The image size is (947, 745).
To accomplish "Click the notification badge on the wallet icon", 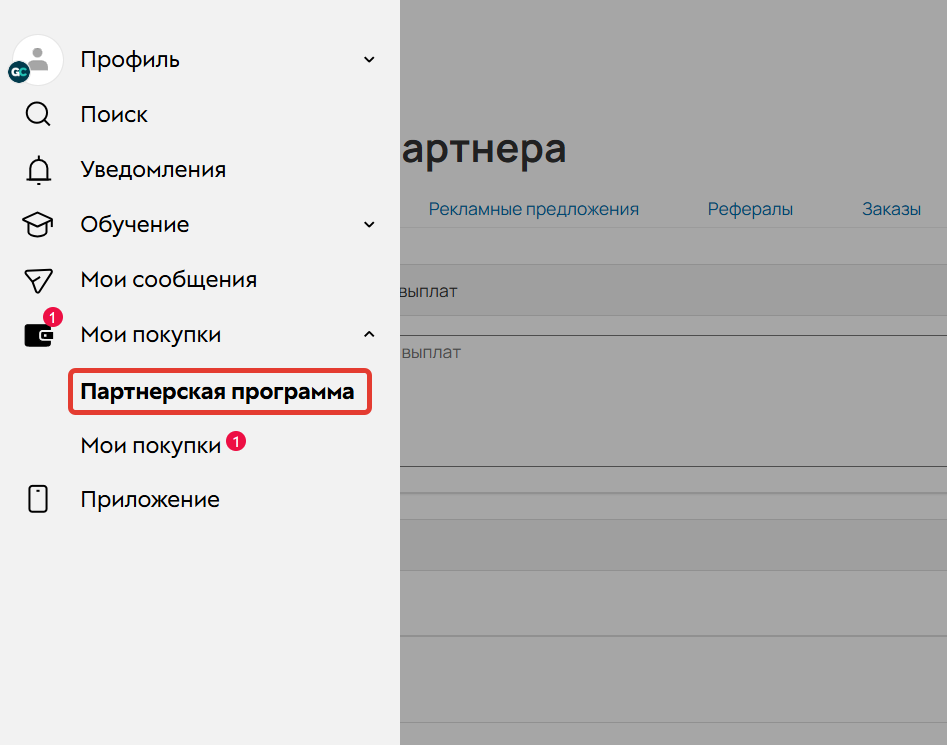I will click(x=51, y=317).
